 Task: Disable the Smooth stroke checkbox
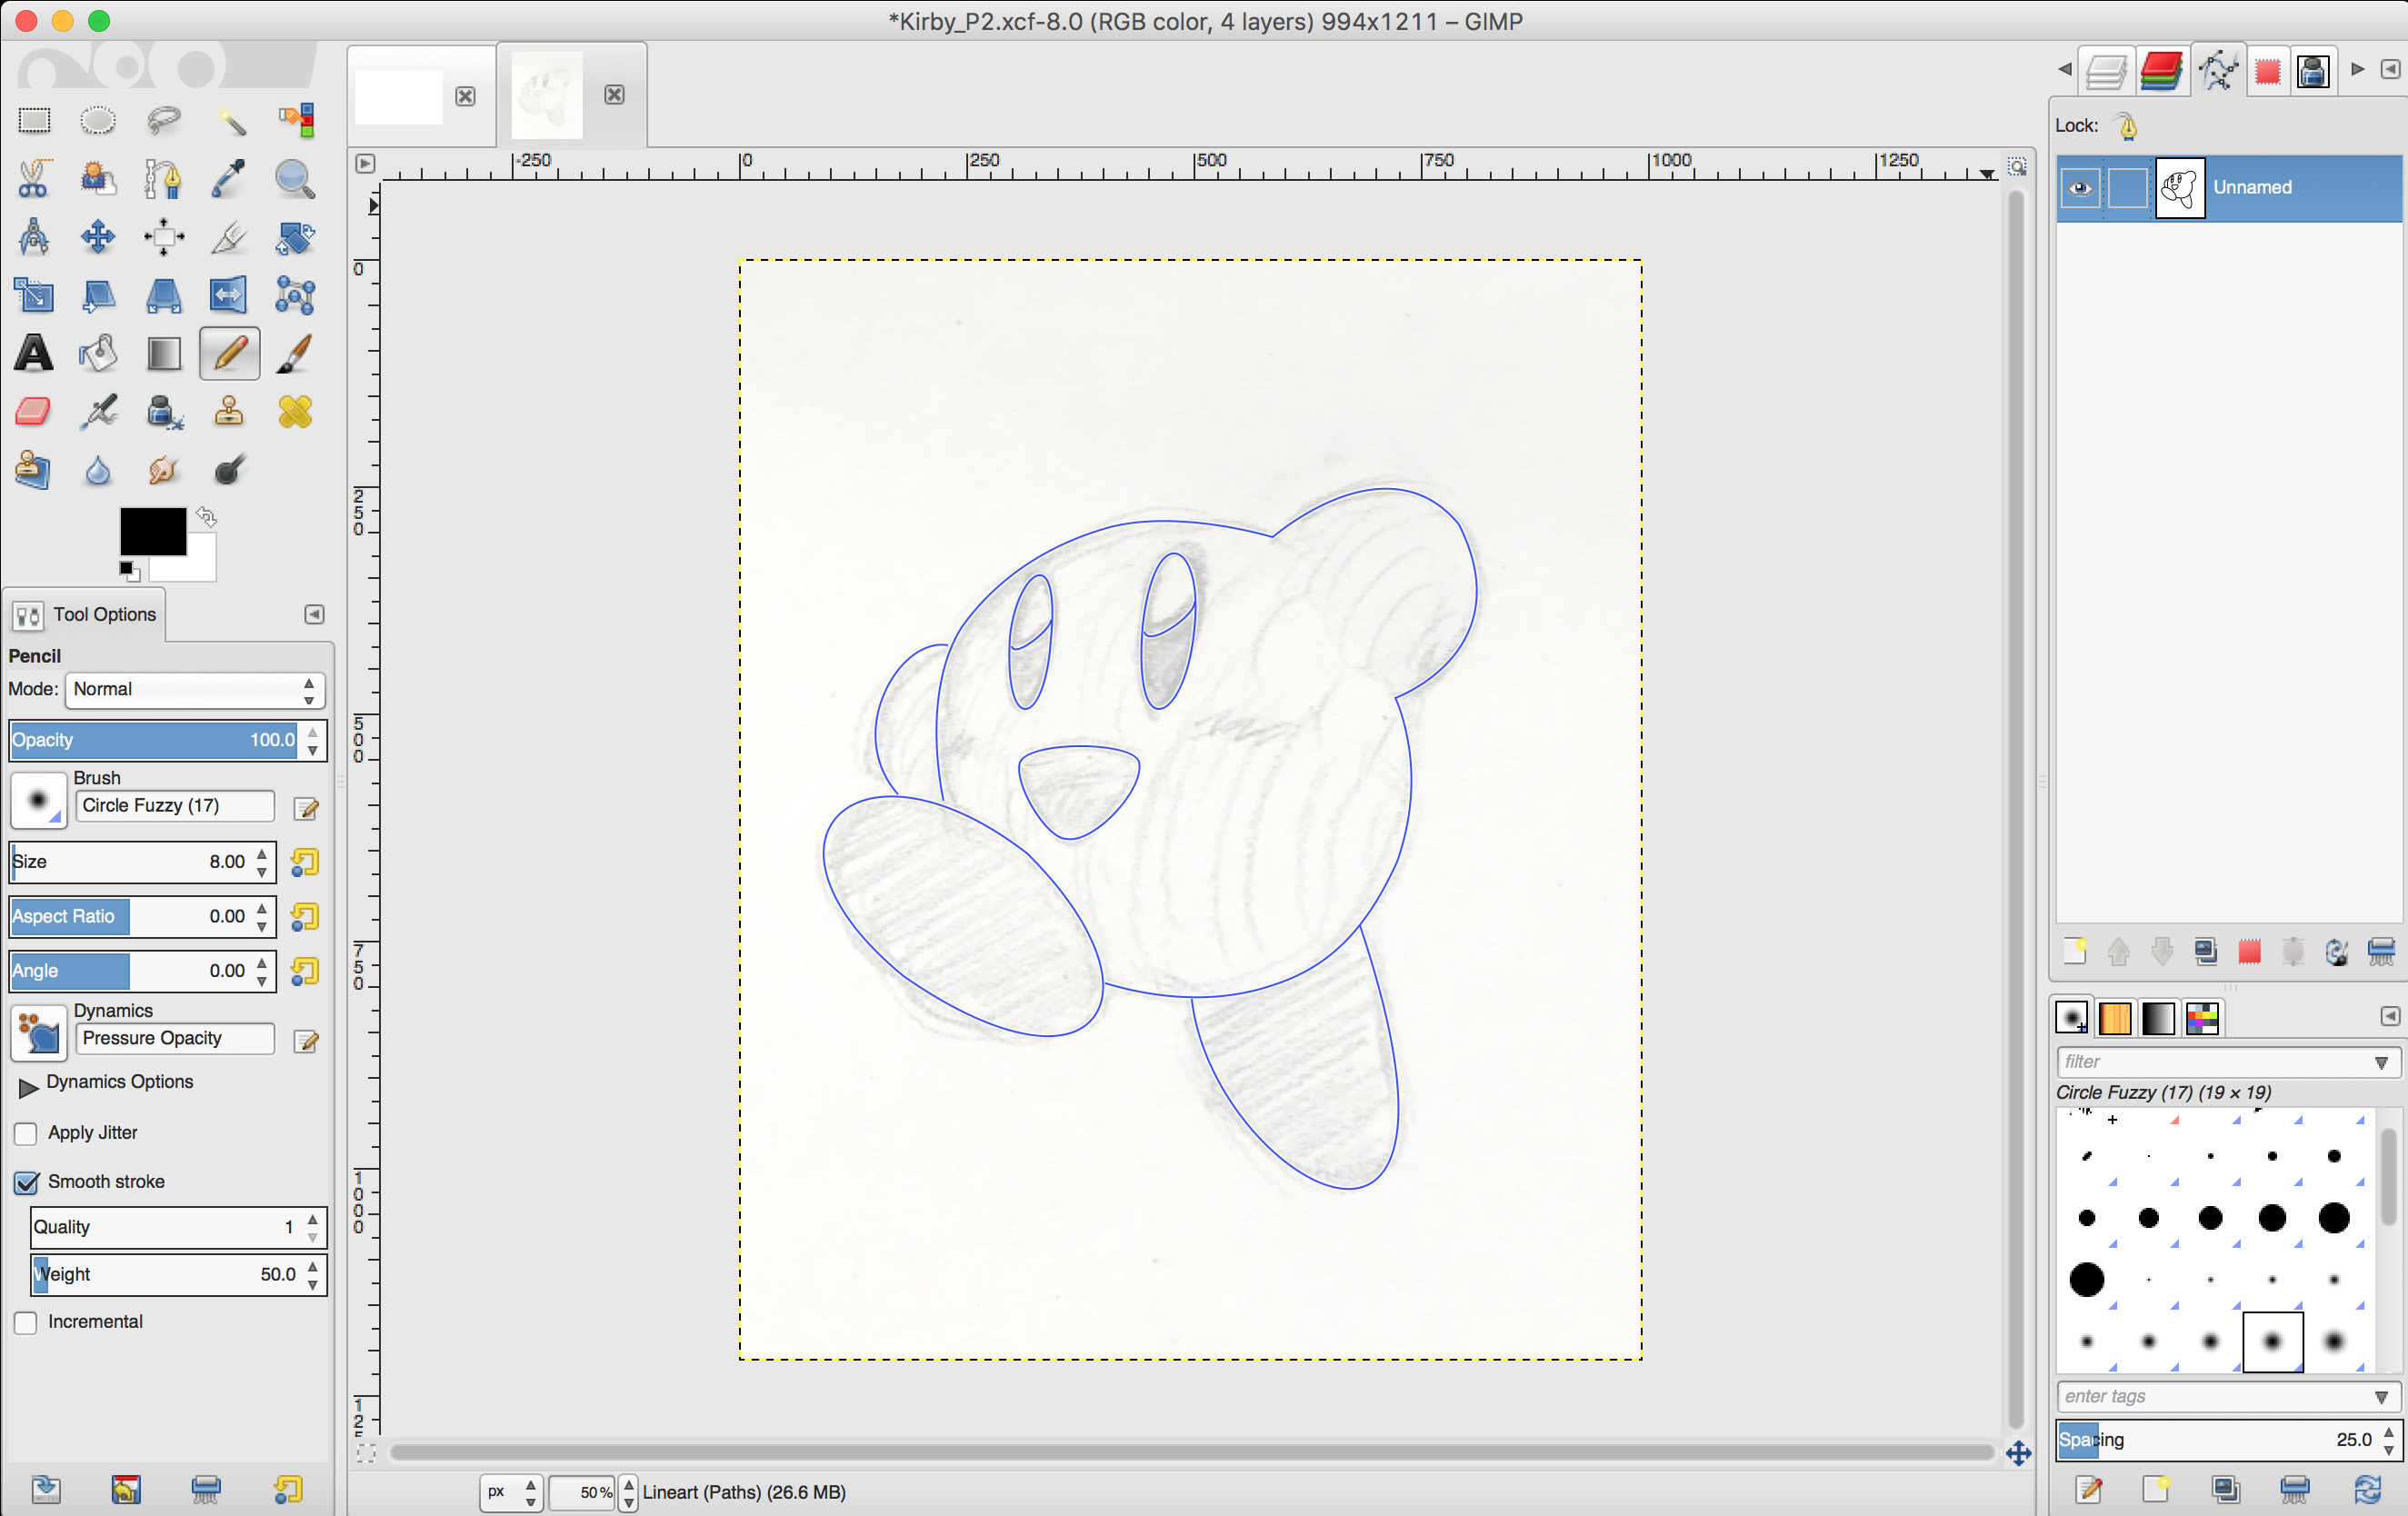26,1182
